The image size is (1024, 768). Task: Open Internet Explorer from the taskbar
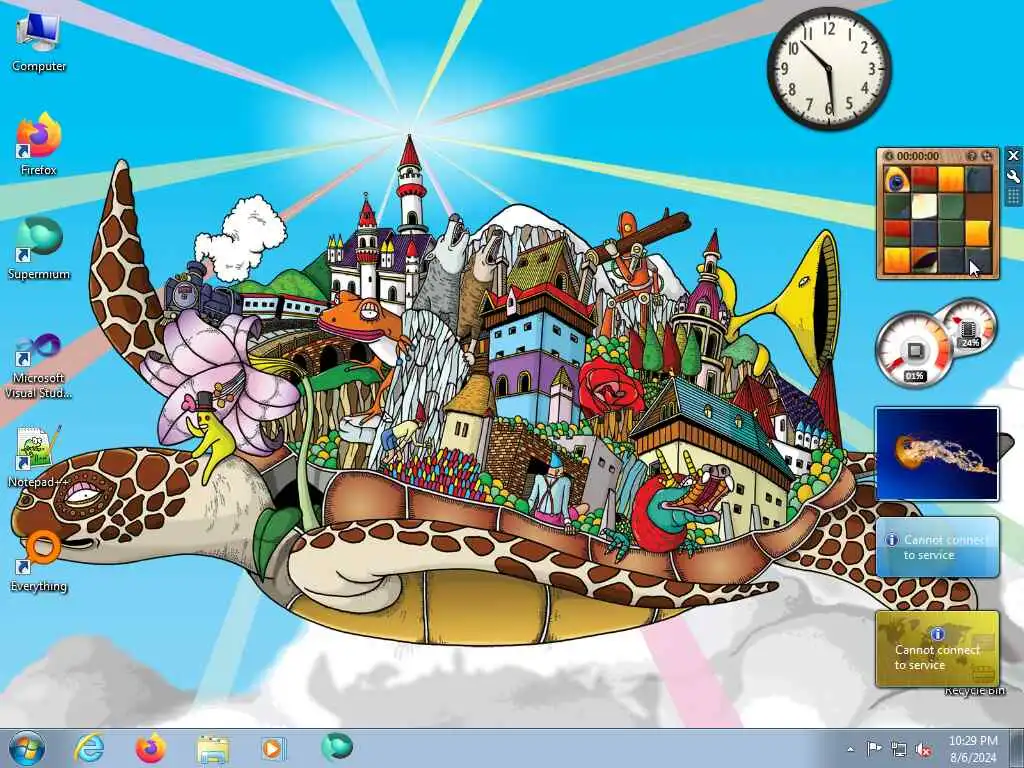pos(89,748)
